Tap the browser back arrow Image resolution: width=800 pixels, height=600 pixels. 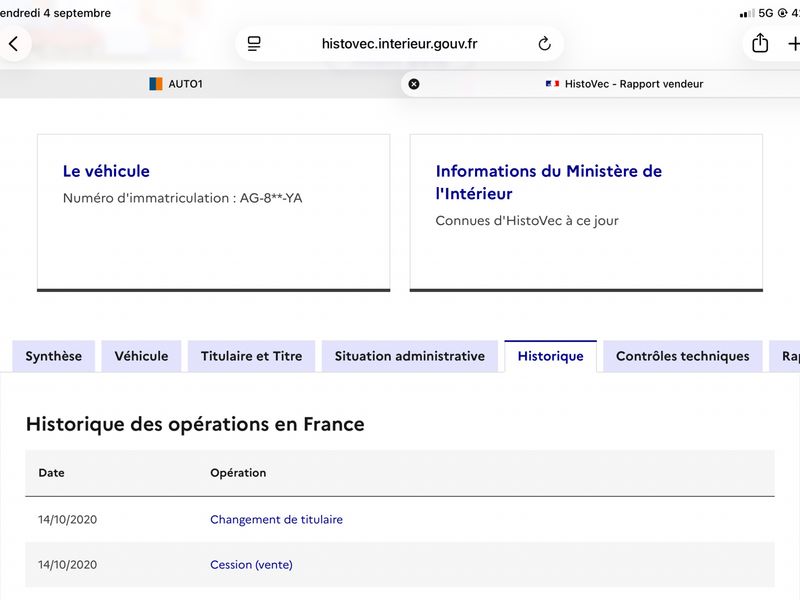(14, 44)
